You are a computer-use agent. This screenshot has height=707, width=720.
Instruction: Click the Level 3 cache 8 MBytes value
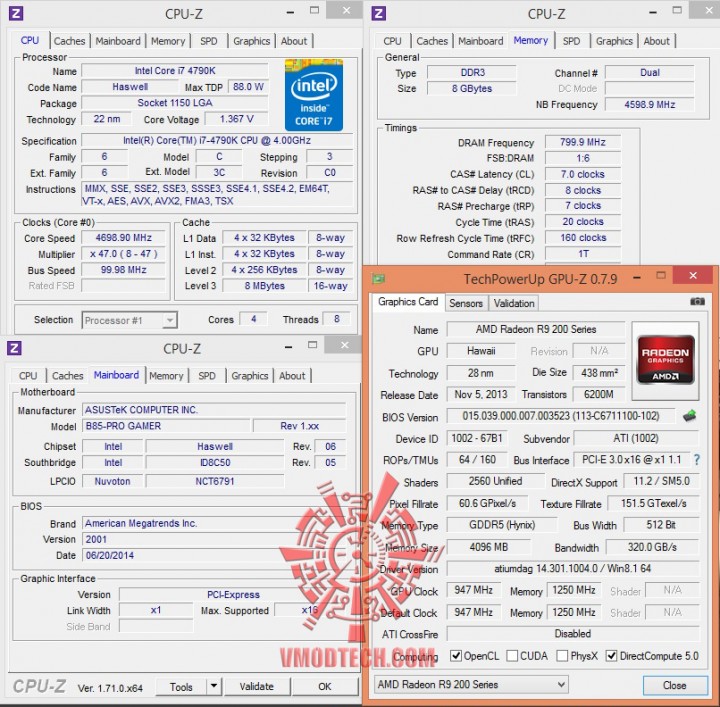(x=264, y=286)
